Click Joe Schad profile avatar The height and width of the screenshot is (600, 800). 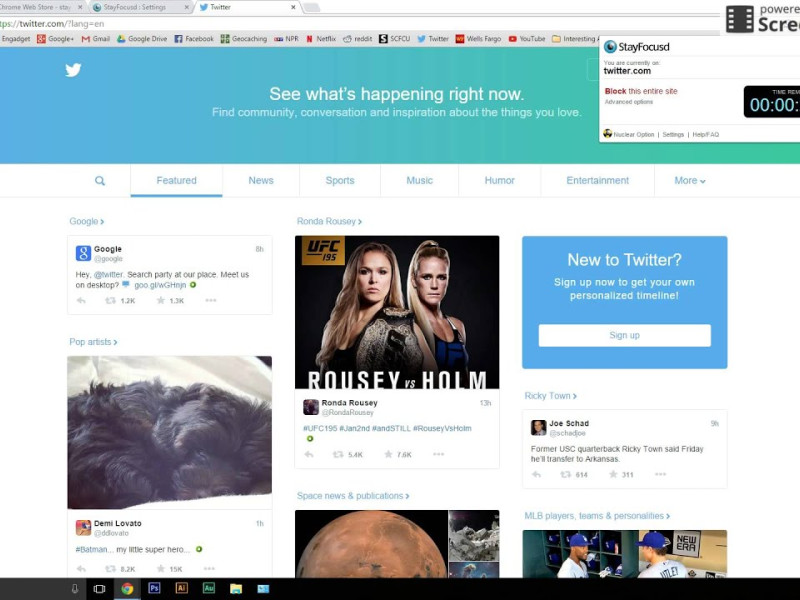(538, 428)
